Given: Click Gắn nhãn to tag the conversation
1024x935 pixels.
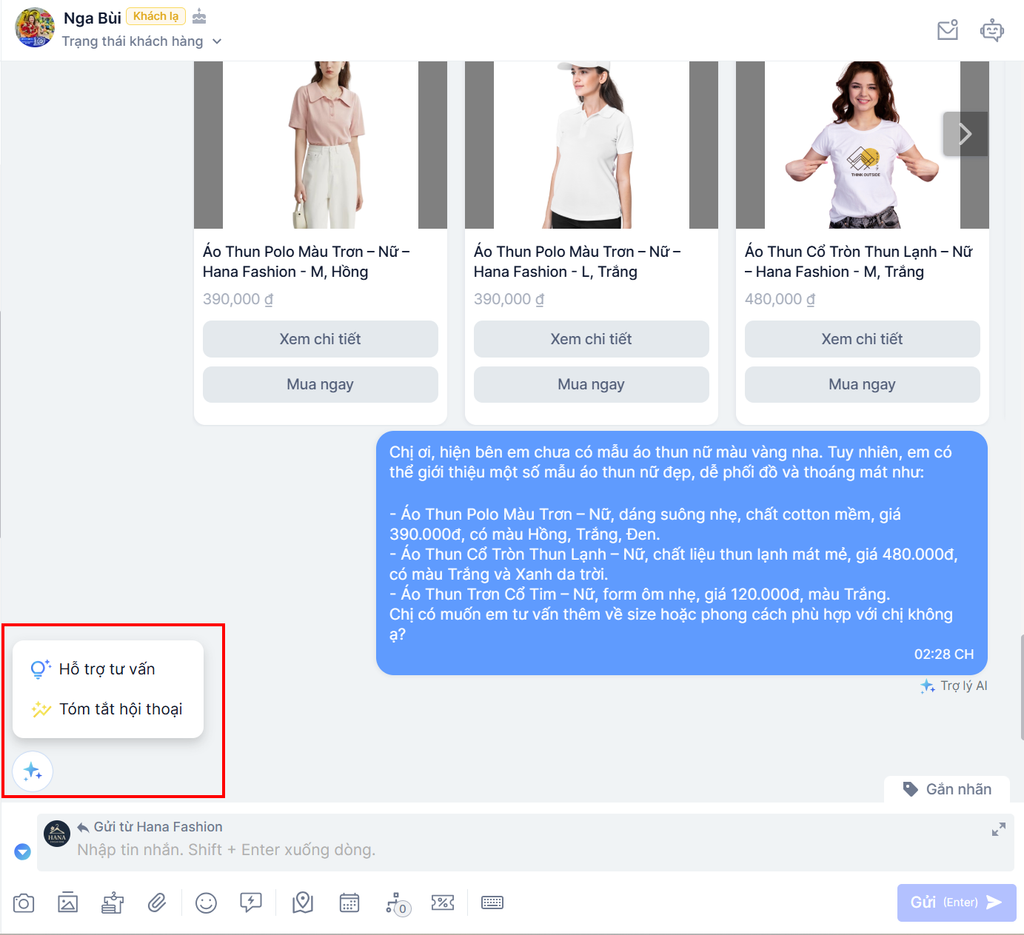Looking at the screenshot, I should [946, 789].
